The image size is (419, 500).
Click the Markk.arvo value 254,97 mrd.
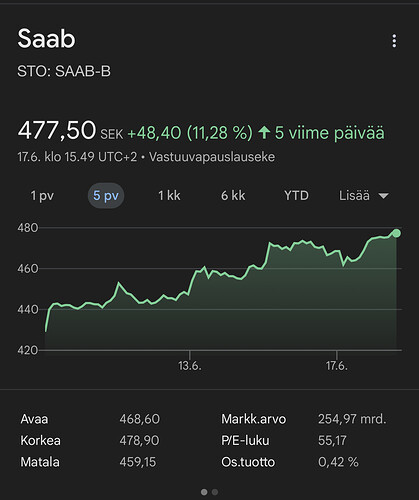click(352, 419)
